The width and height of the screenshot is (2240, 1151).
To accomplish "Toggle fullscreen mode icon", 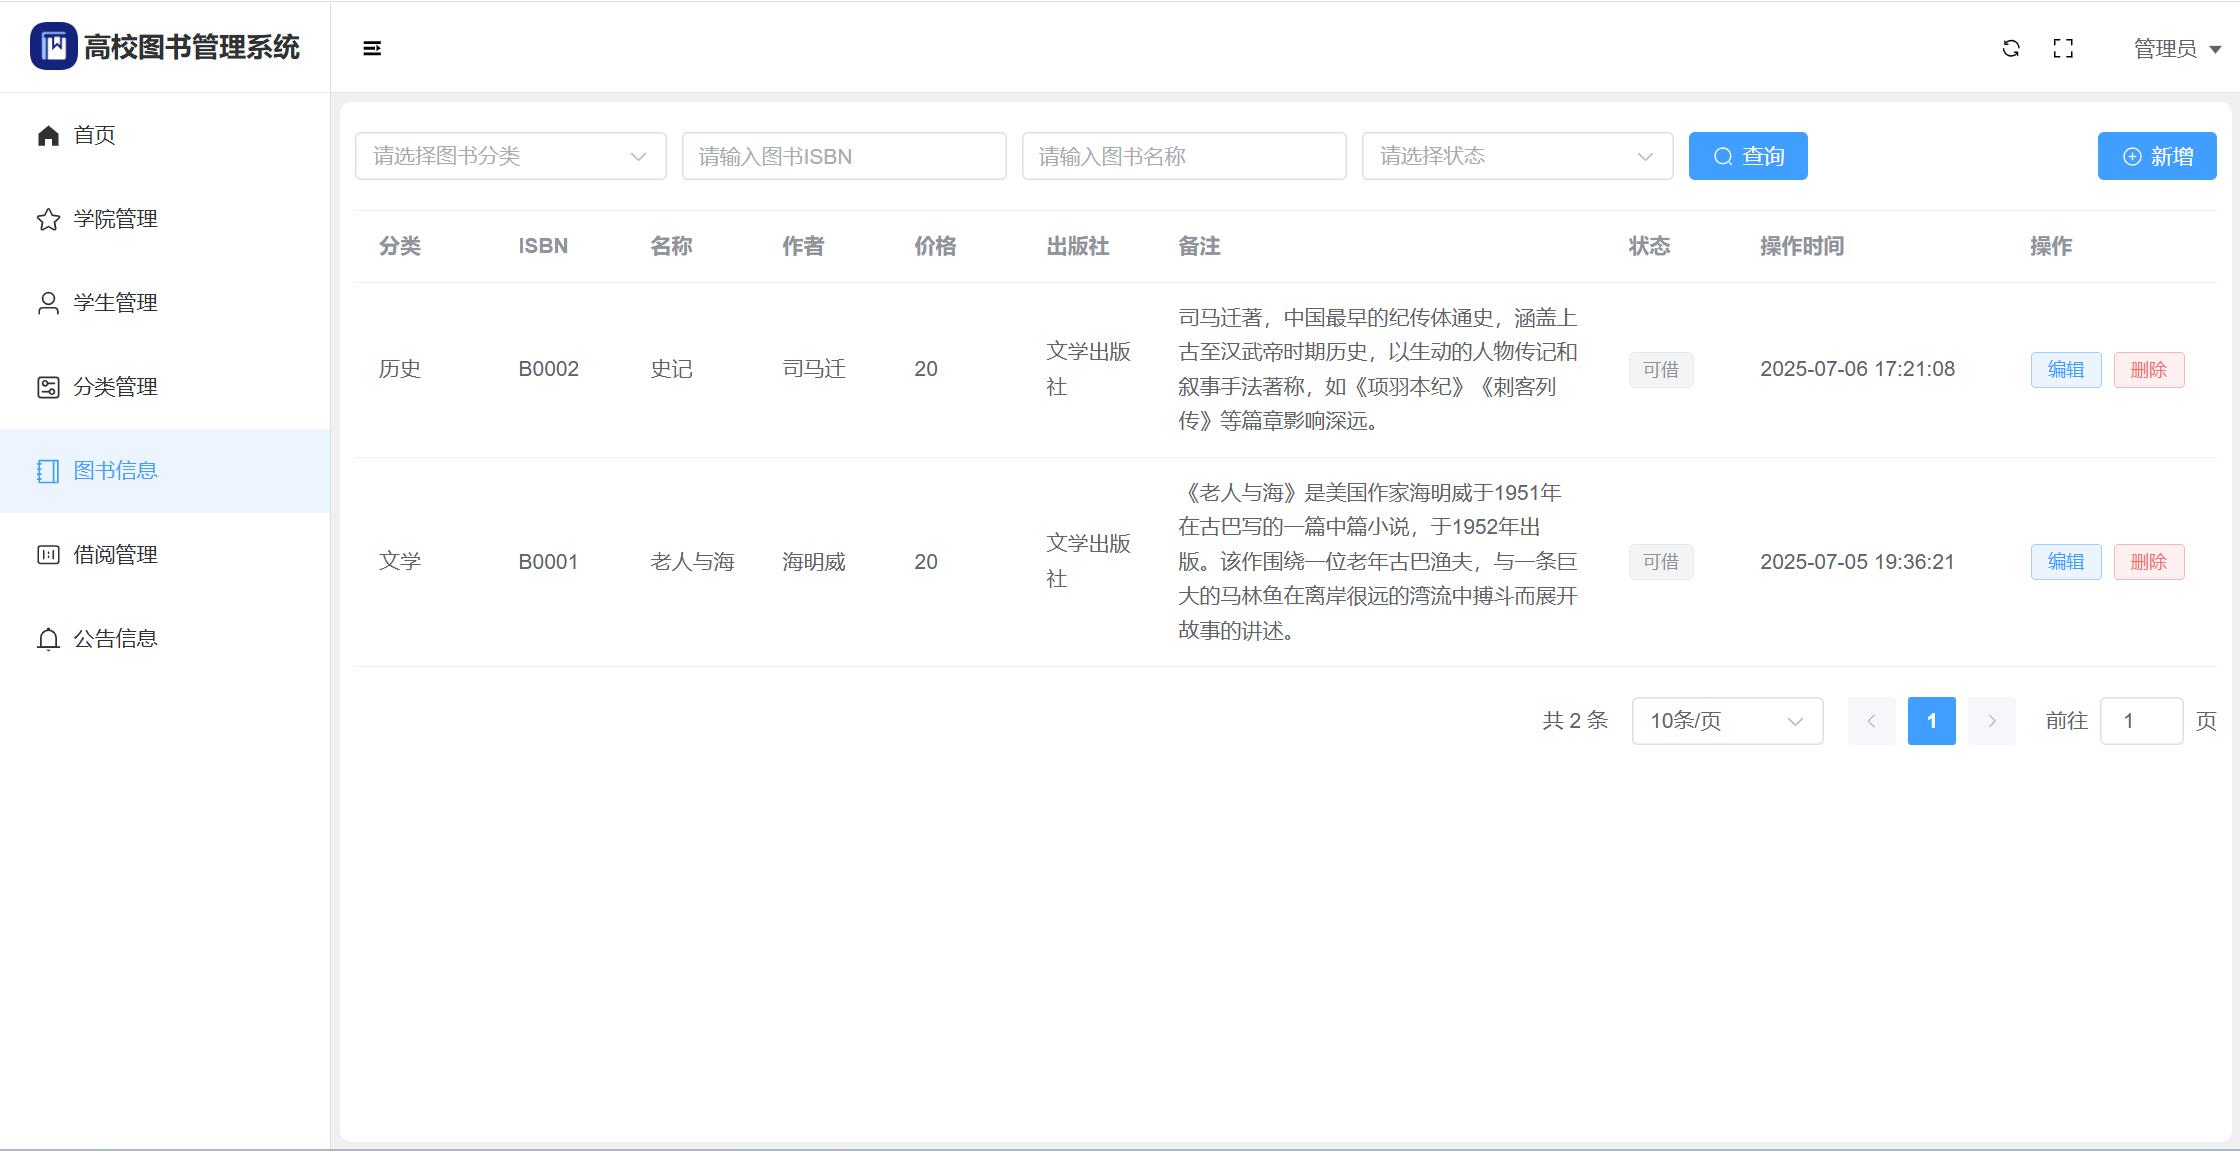I will click(x=2063, y=48).
